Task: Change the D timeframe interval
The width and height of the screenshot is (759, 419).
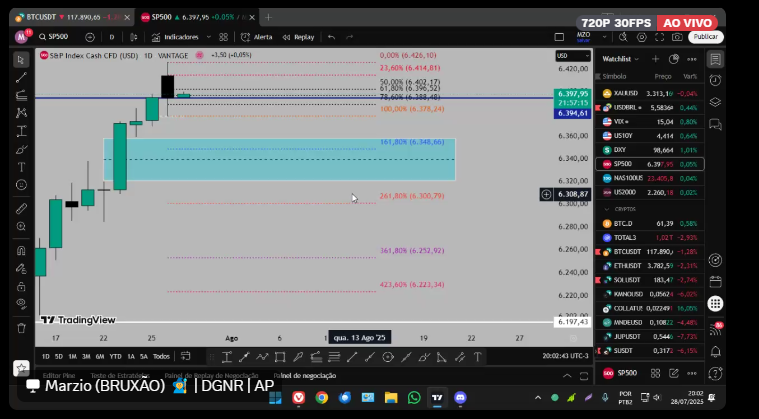Action: pyautogui.click(x=112, y=37)
